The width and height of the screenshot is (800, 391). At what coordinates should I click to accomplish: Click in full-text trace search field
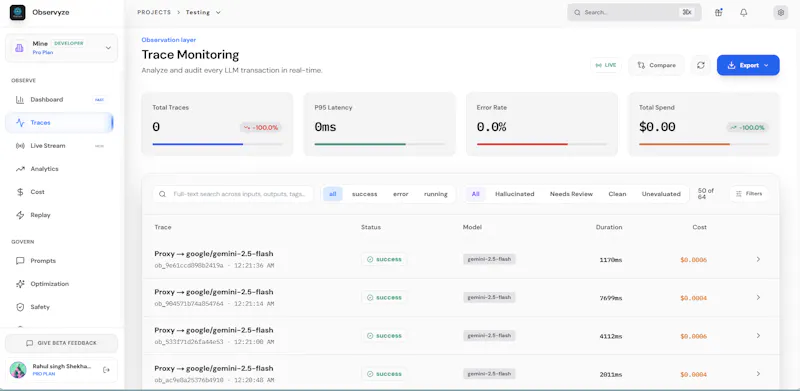point(233,194)
